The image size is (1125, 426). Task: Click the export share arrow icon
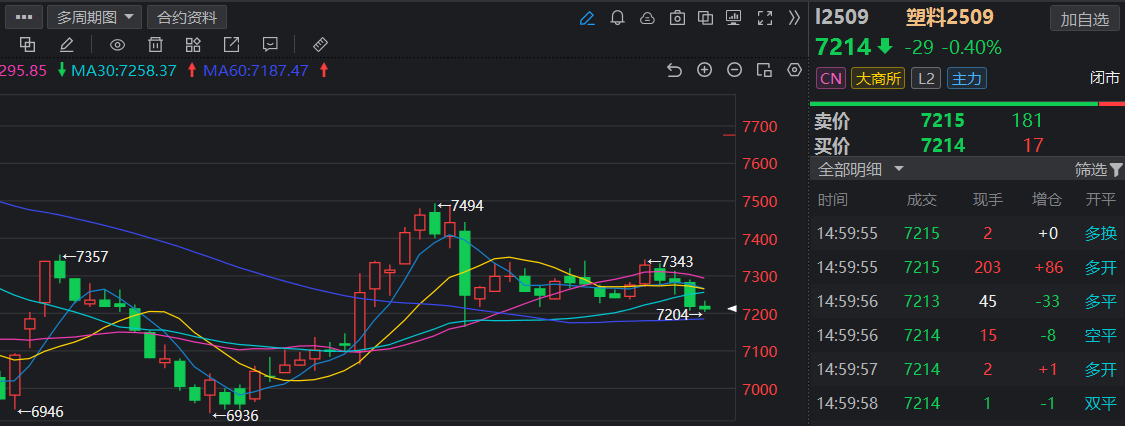pyautogui.click(x=231, y=45)
